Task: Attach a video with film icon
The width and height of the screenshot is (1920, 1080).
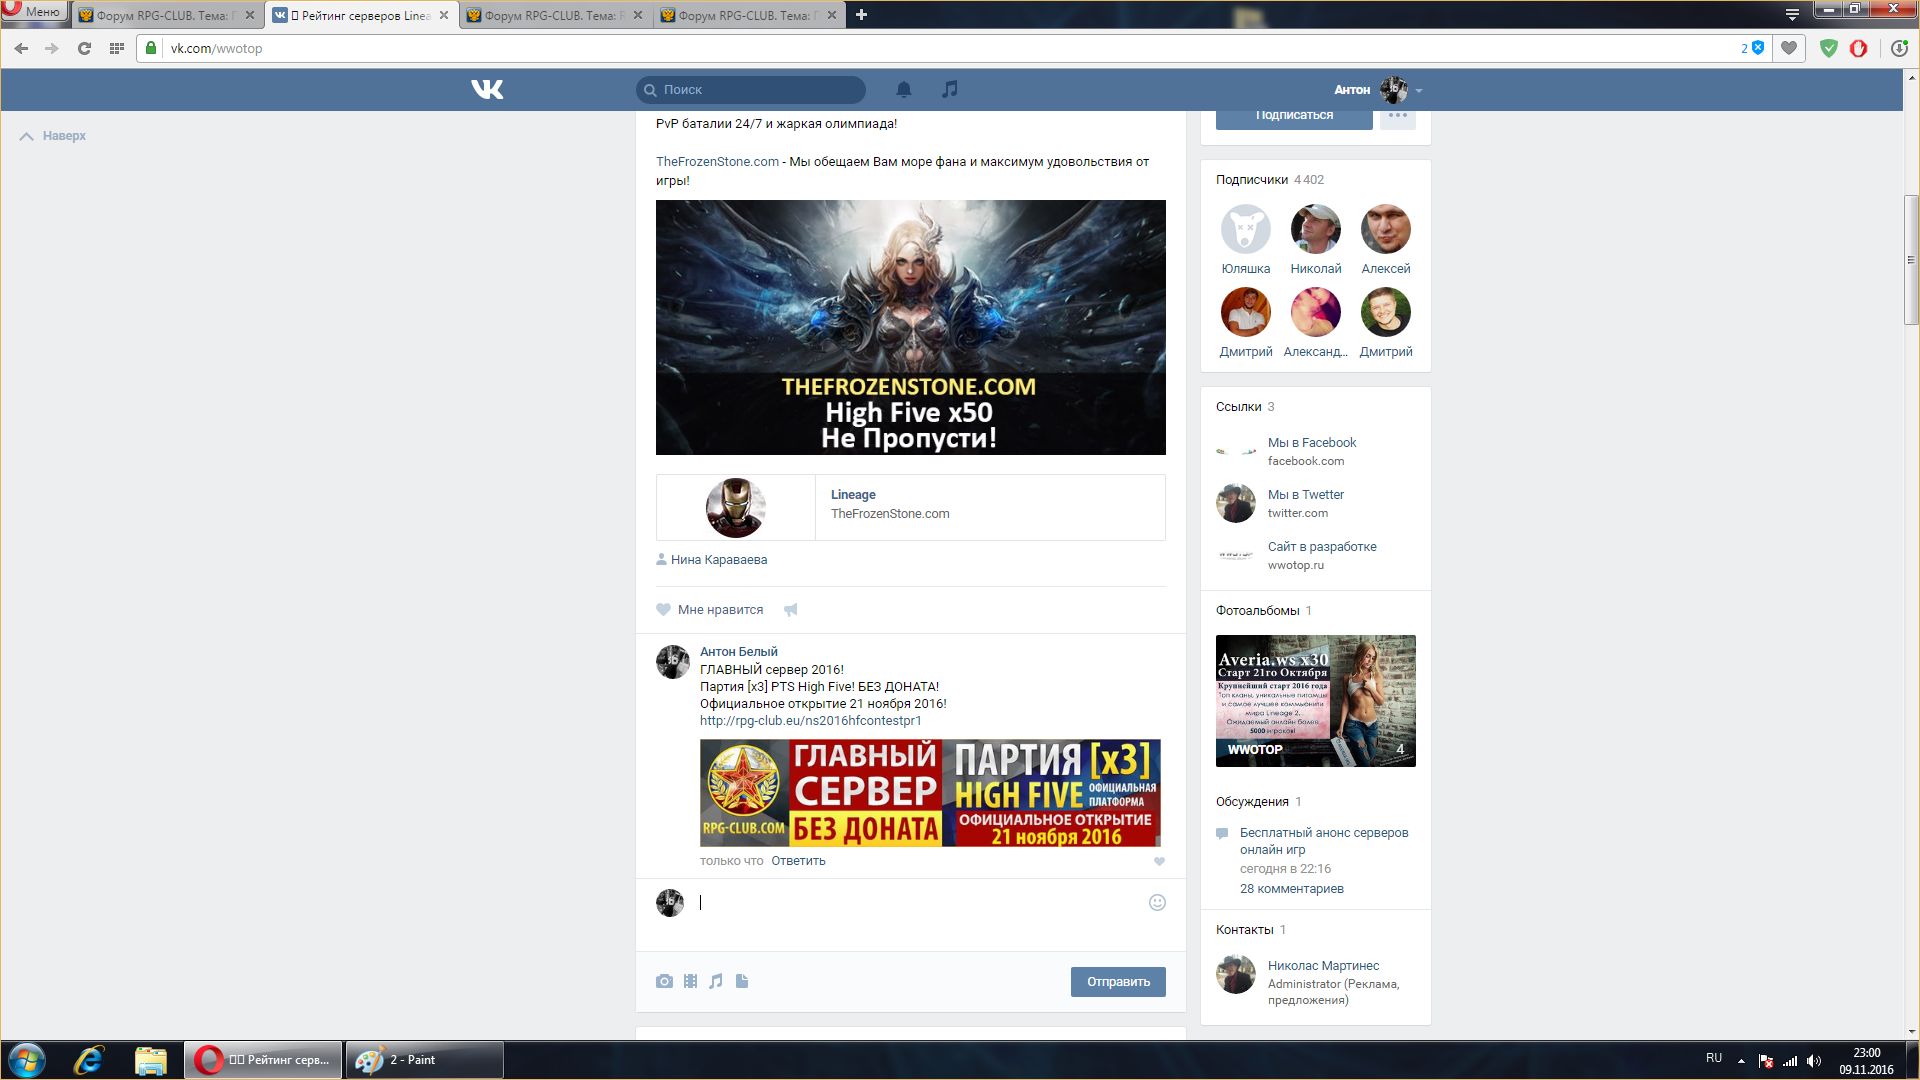Action: (x=690, y=982)
